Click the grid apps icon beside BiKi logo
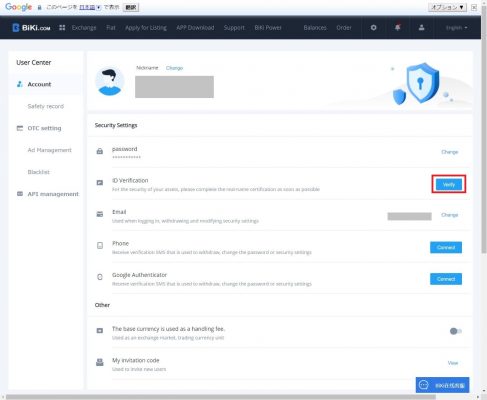 pyautogui.click(x=62, y=28)
